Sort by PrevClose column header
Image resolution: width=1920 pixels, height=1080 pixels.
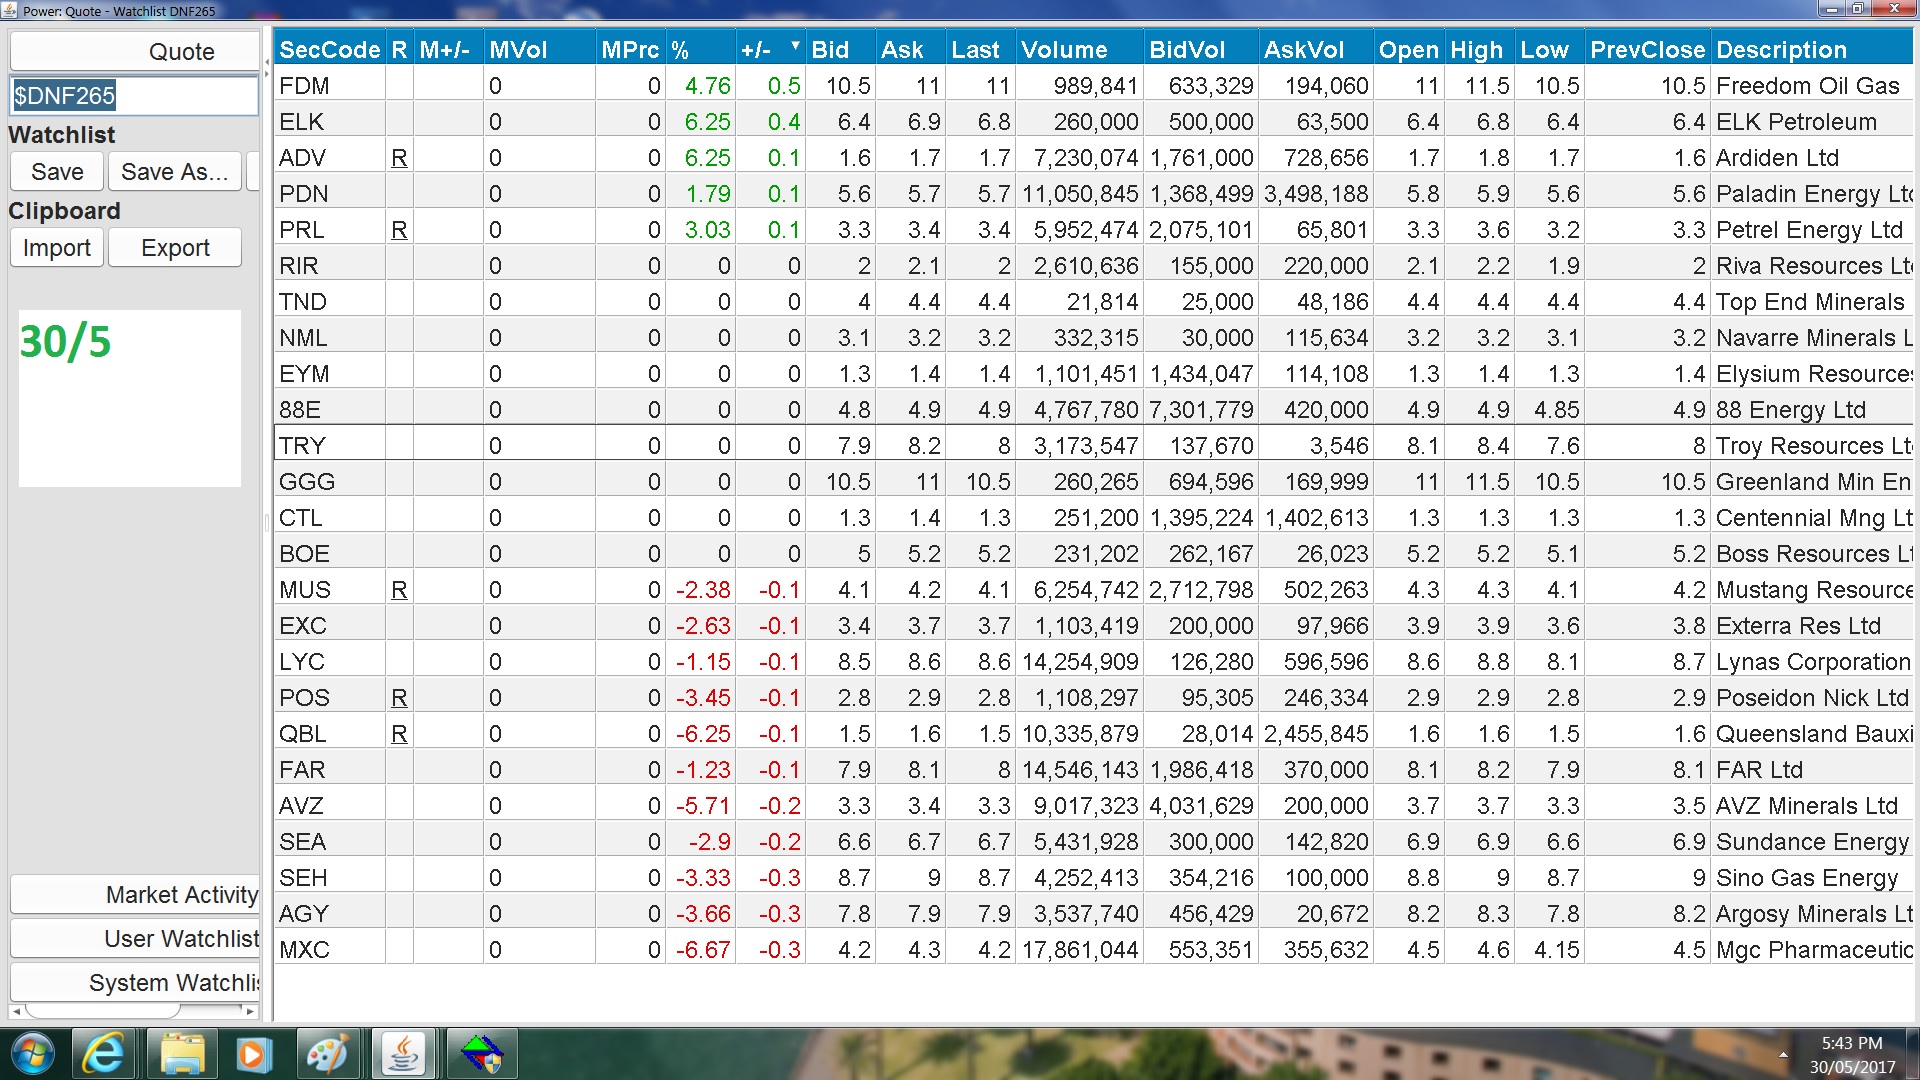1647,50
